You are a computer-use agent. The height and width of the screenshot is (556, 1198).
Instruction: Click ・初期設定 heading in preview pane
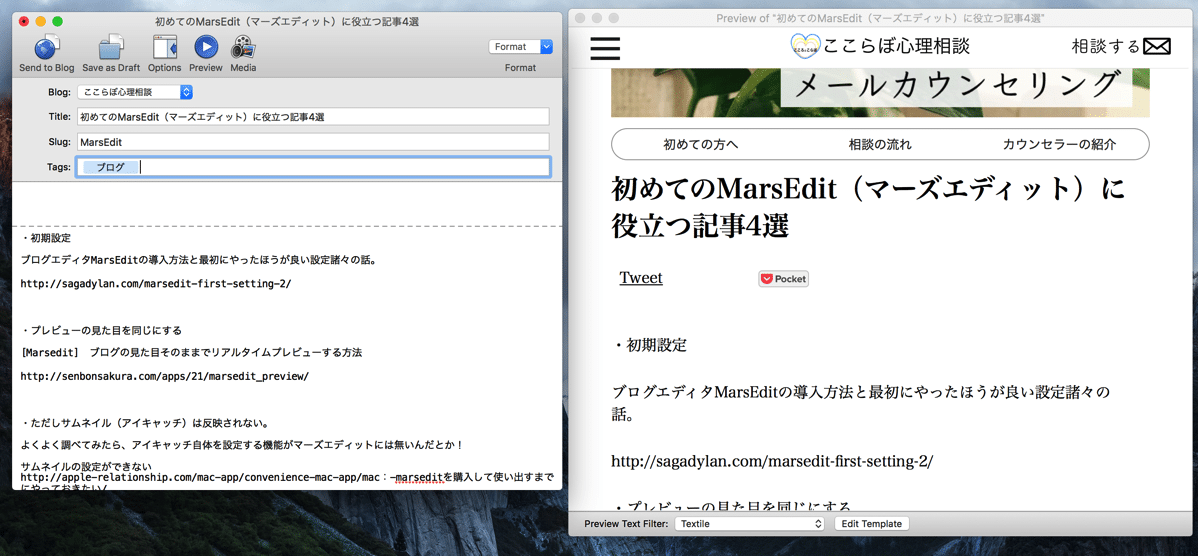(649, 345)
